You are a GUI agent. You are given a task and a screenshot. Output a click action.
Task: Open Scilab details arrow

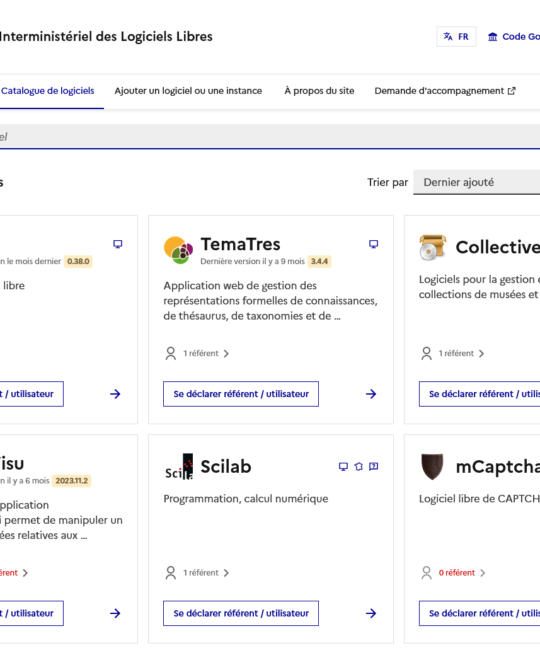click(x=371, y=613)
